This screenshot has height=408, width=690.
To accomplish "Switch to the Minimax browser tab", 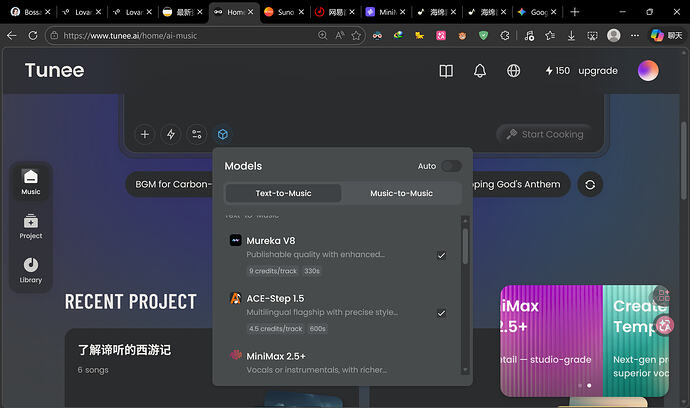I will tap(385, 12).
